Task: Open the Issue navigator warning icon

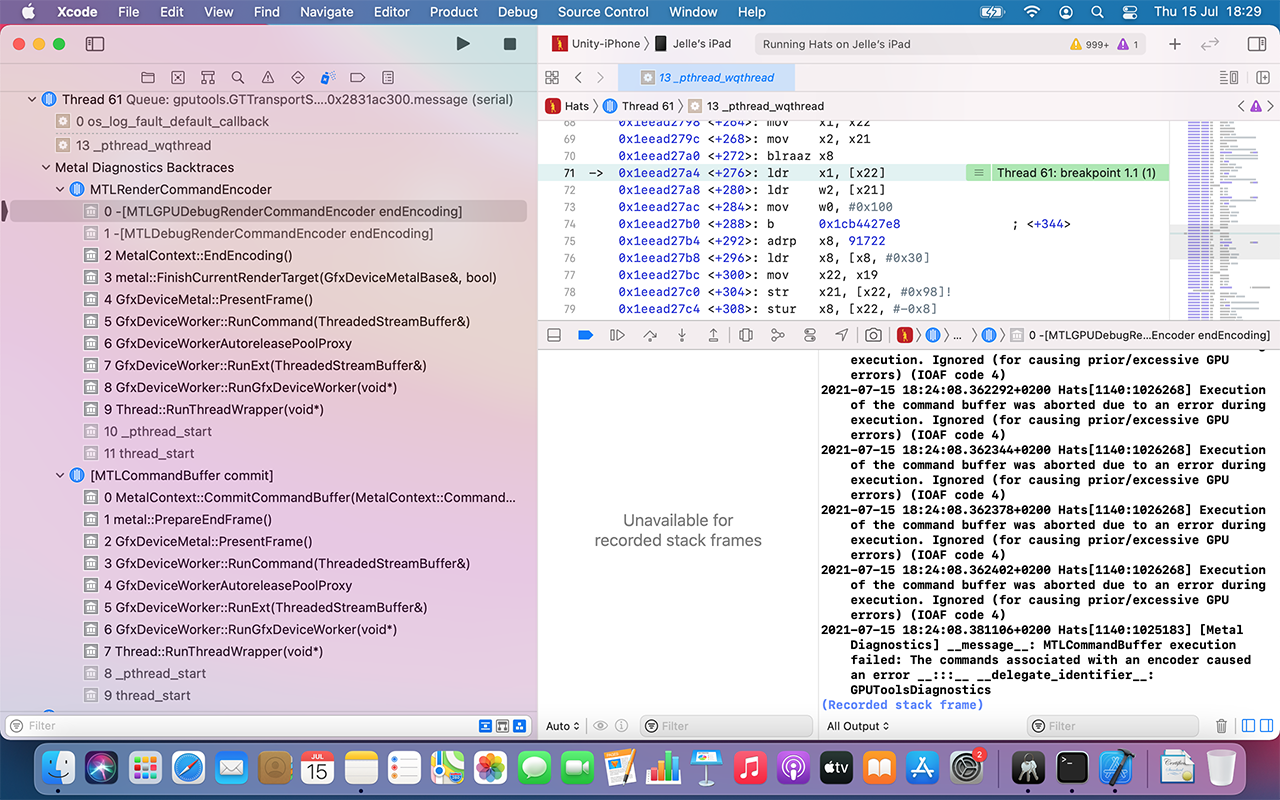Action: point(267,77)
